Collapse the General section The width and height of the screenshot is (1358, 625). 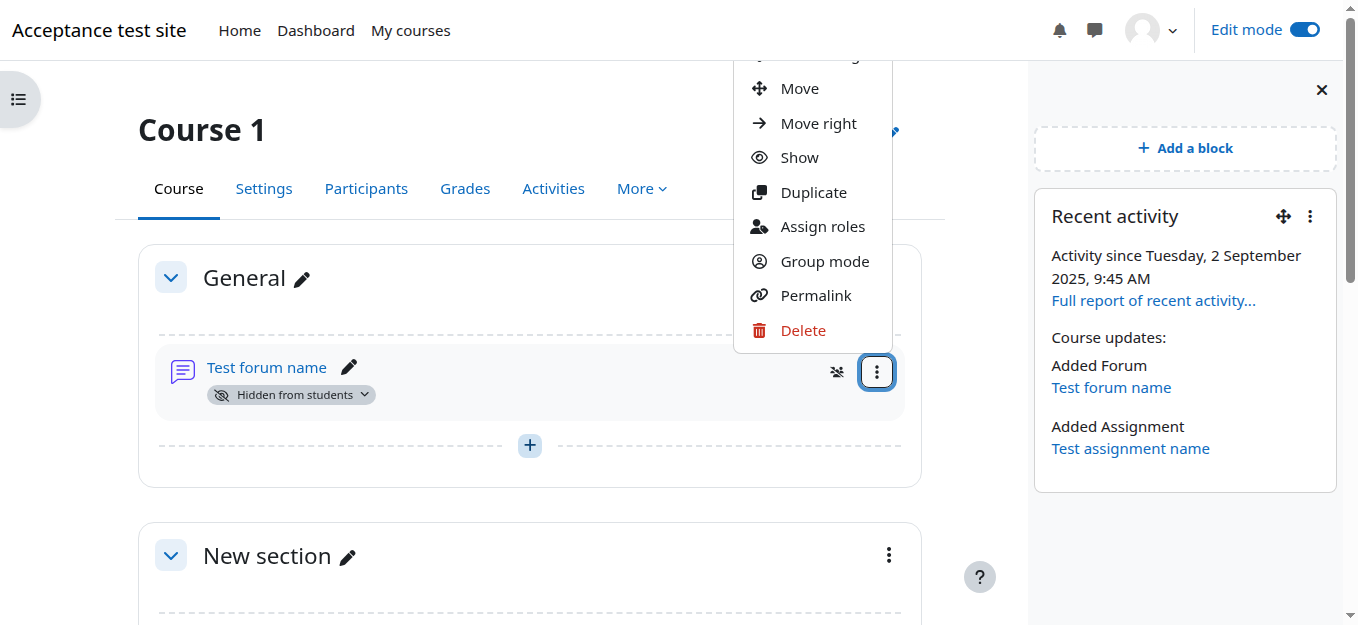(x=171, y=278)
